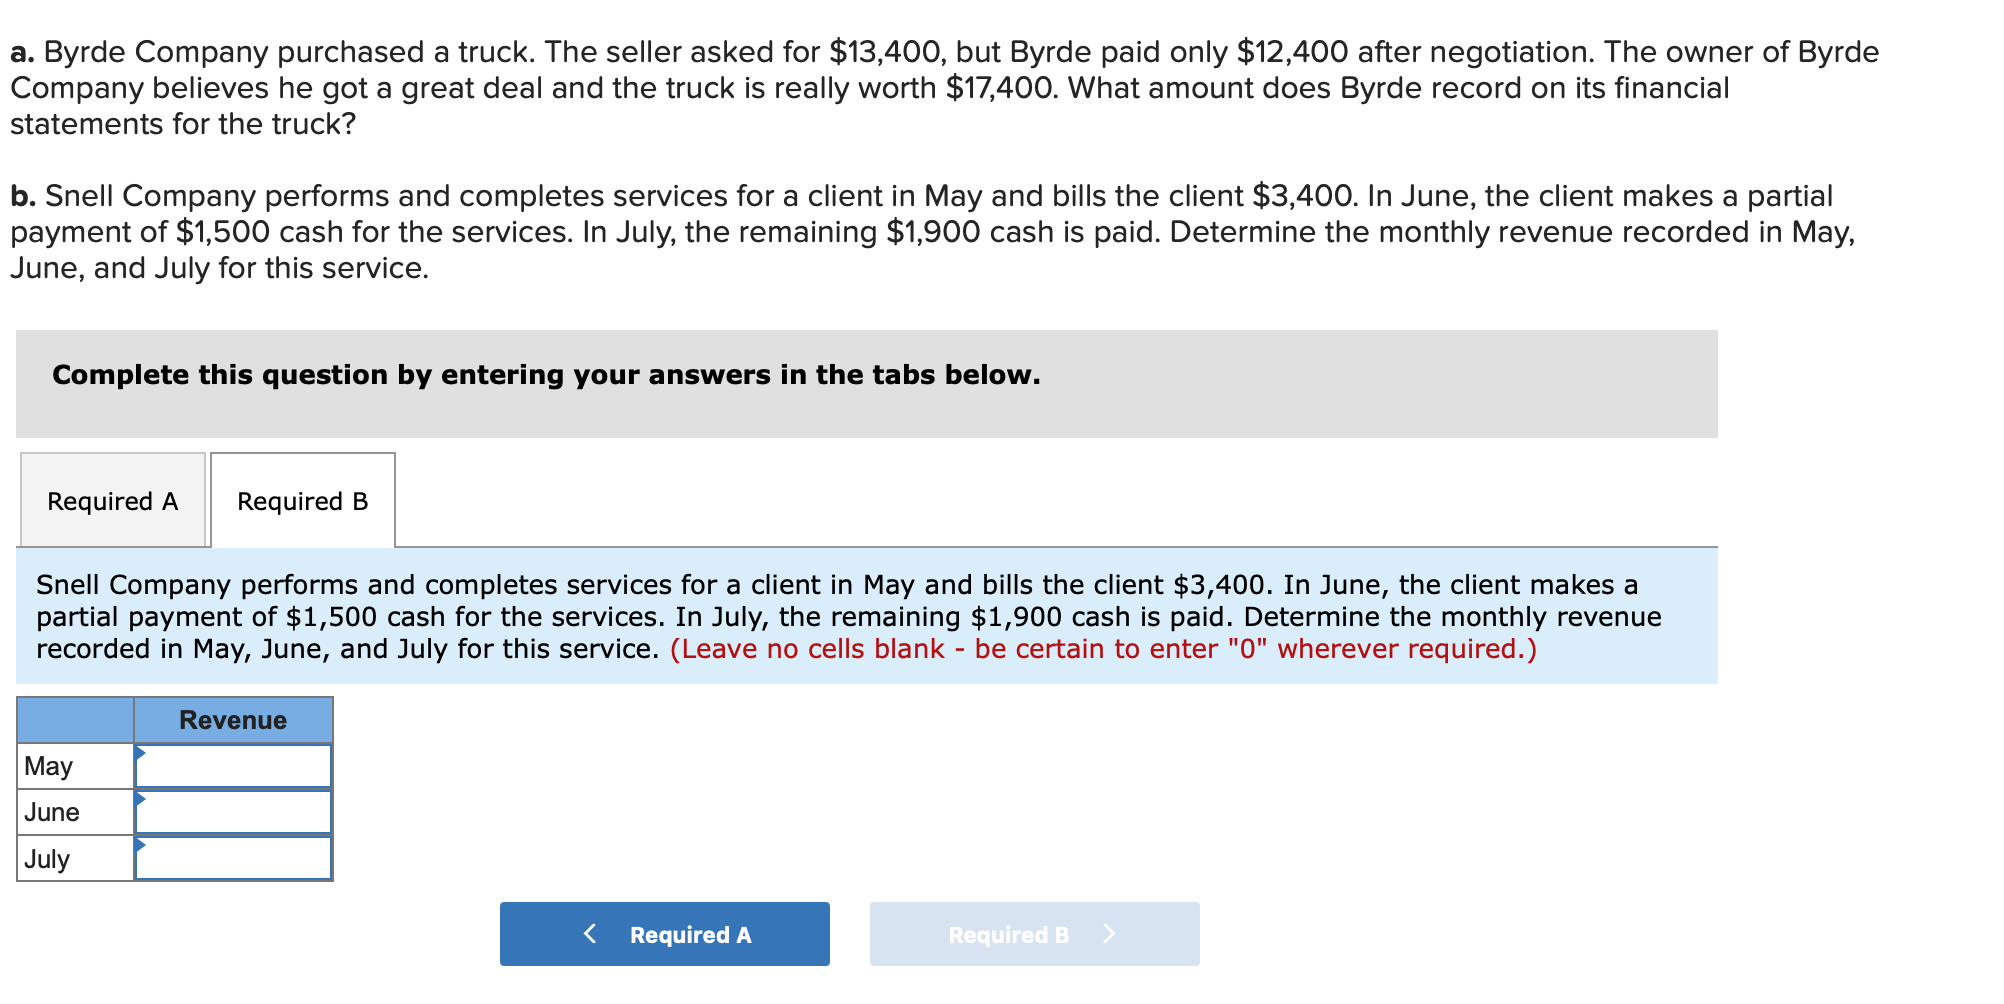Switch to the Required B tab
The height and width of the screenshot is (1004, 2004).
[302, 499]
